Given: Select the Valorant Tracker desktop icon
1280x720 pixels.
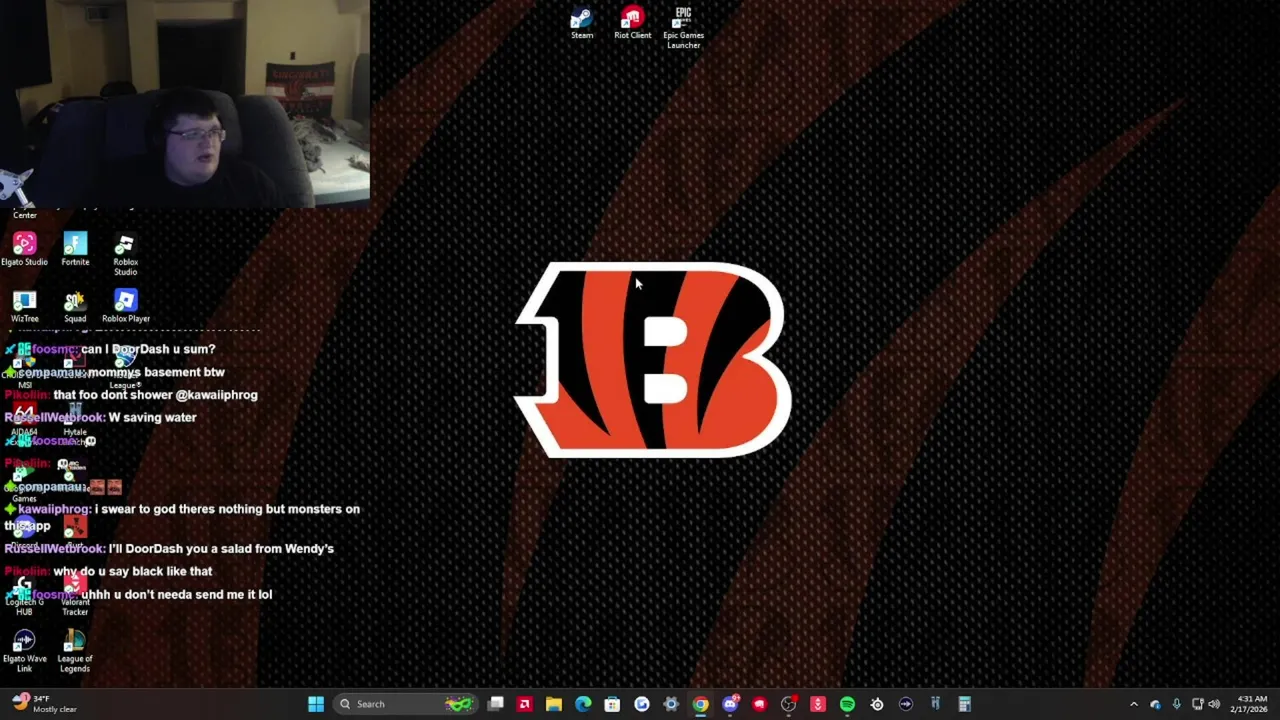Looking at the screenshot, I should point(75,596).
